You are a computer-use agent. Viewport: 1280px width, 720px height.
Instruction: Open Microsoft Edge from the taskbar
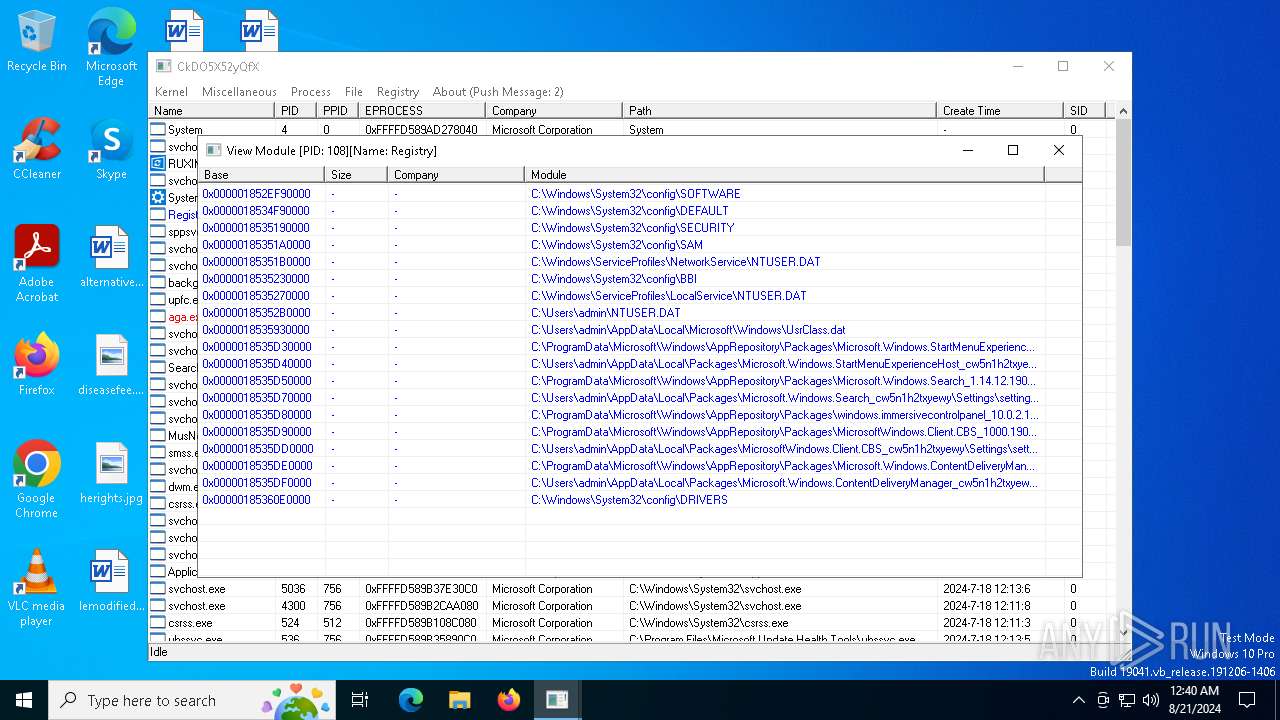[411, 700]
